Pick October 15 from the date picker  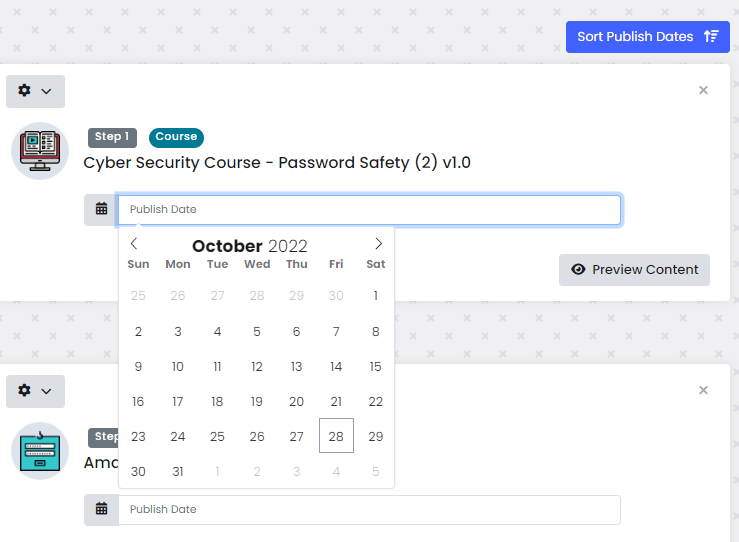[376, 366]
